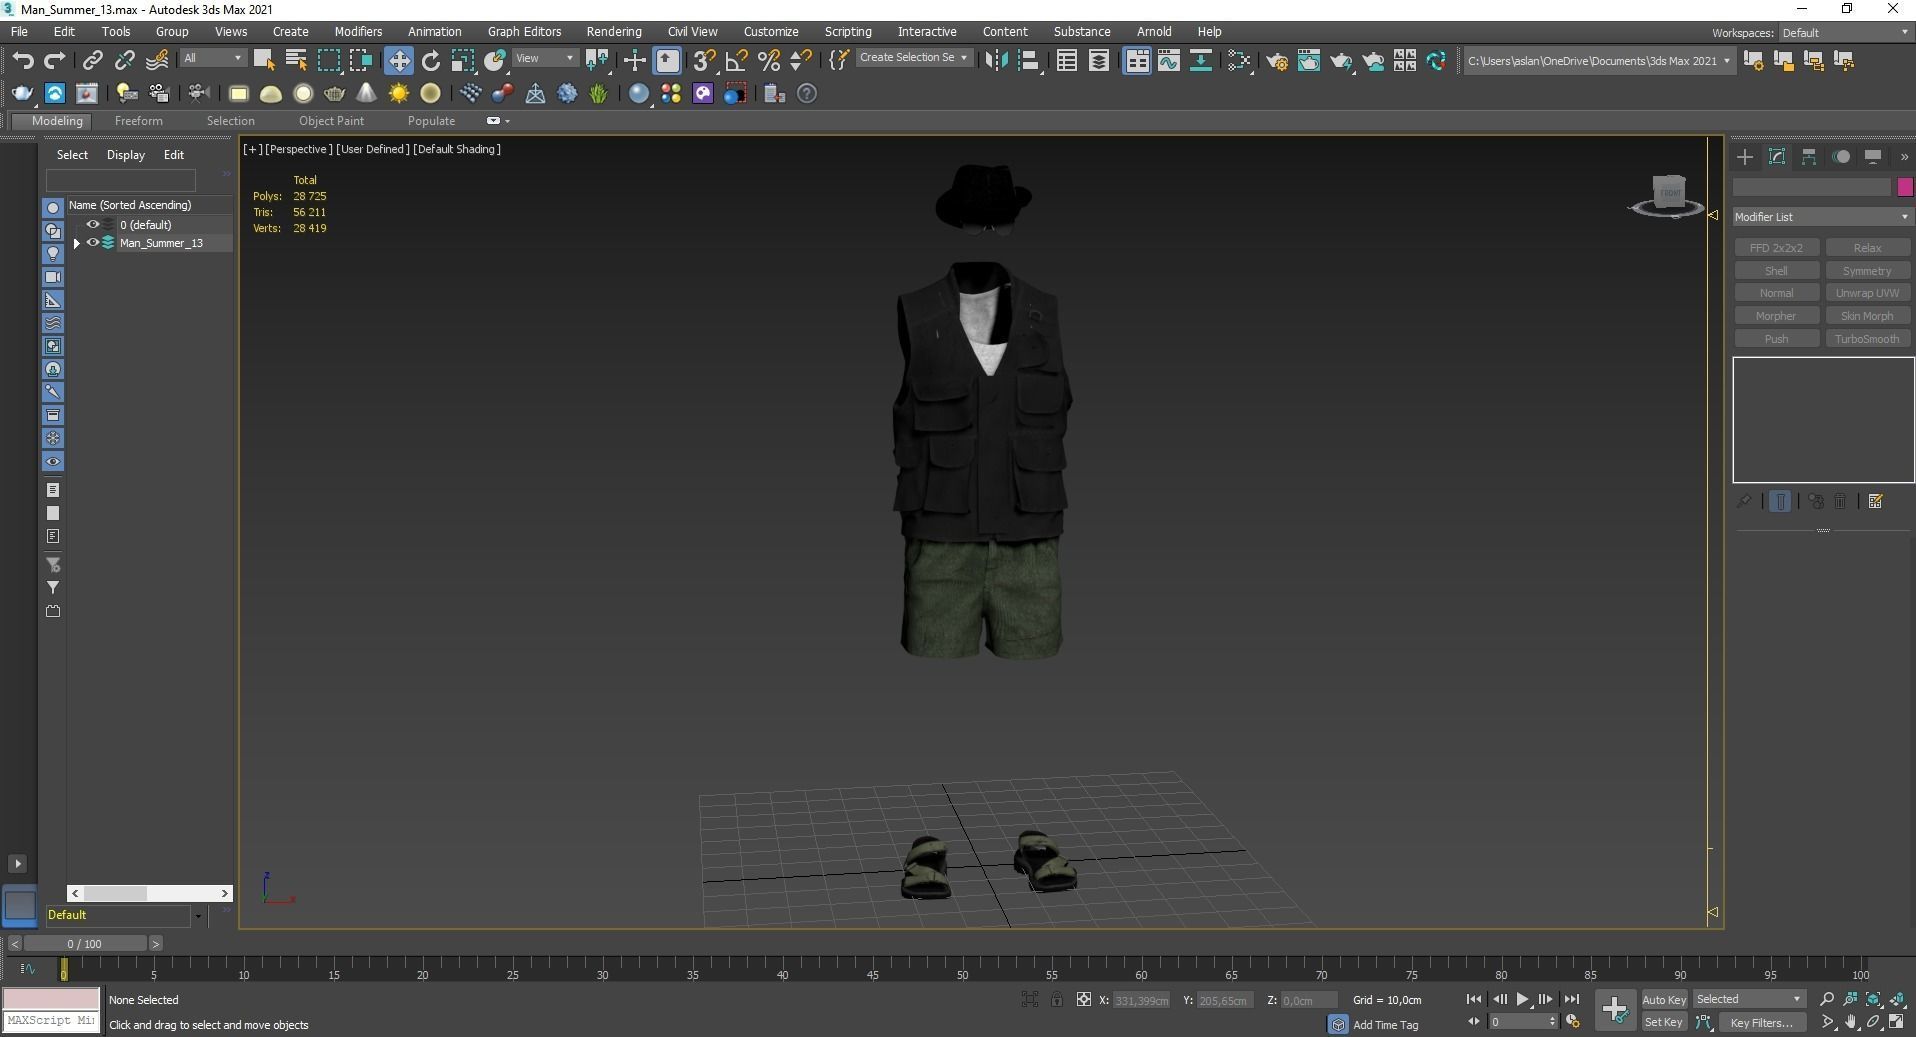This screenshot has height=1037, width=1916.
Task: Open the Create panel plus tab
Action: coord(1745,157)
